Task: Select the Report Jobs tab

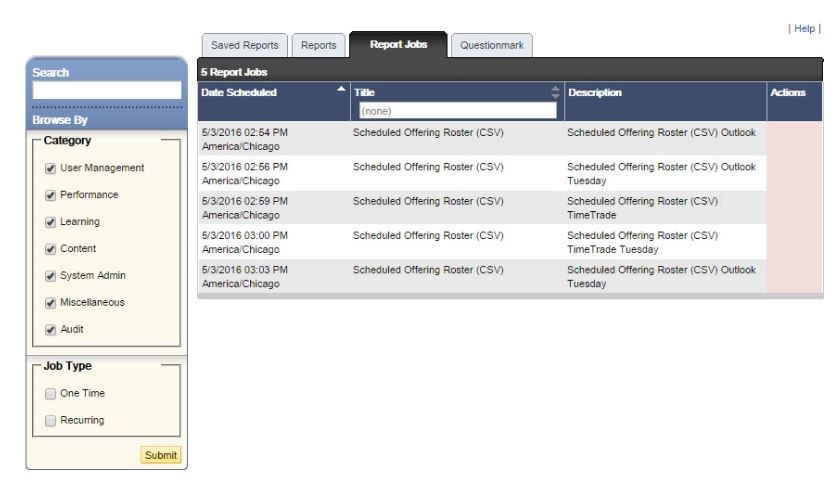Action: [398, 44]
